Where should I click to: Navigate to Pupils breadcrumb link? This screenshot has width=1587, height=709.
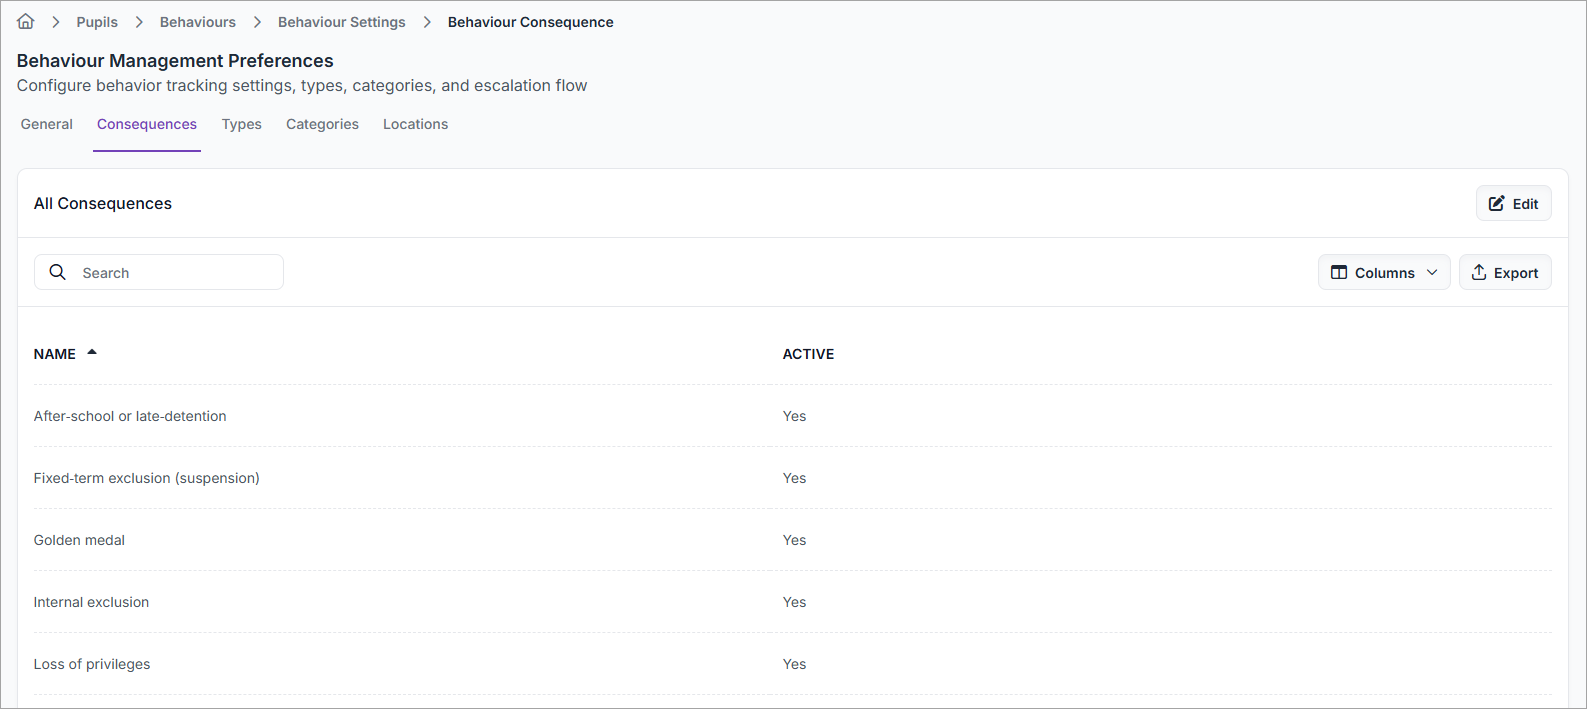(x=97, y=22)
